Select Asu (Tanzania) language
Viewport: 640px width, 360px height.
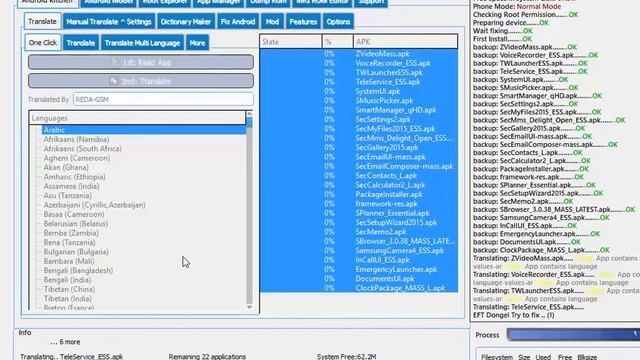(x=68, y=196)
